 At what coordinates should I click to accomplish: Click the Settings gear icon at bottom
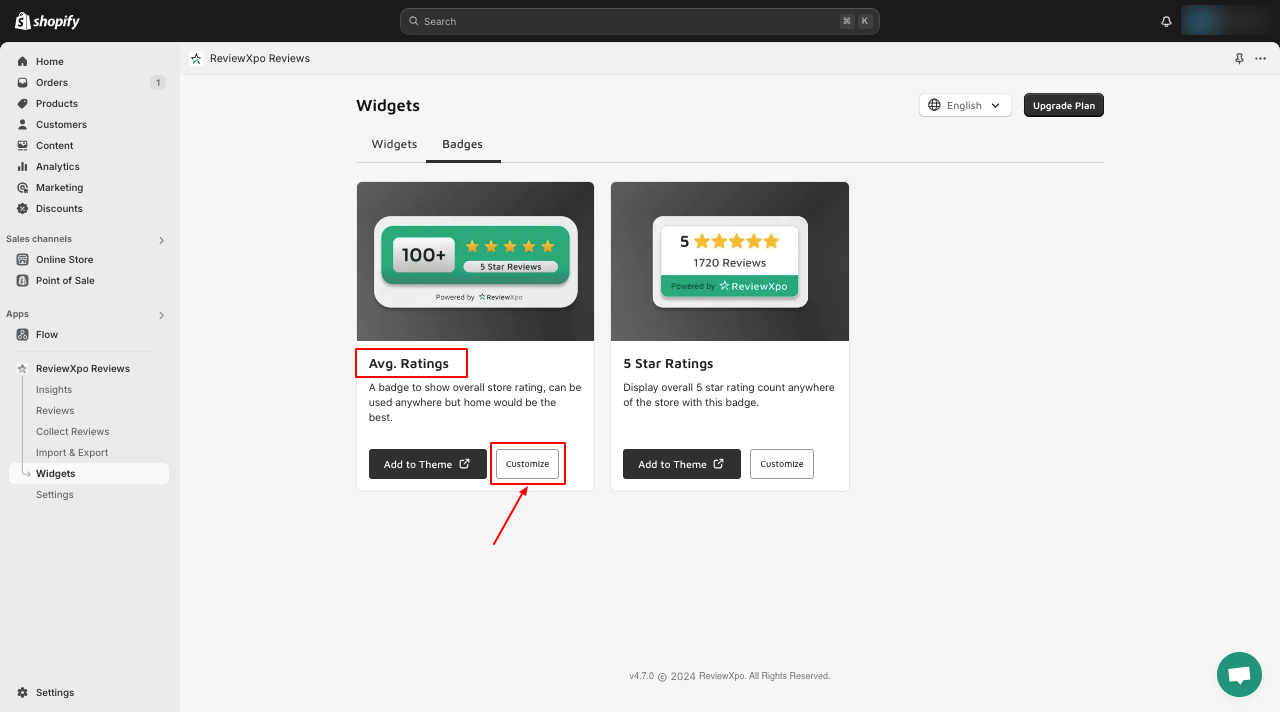click(x=23, y=693)
